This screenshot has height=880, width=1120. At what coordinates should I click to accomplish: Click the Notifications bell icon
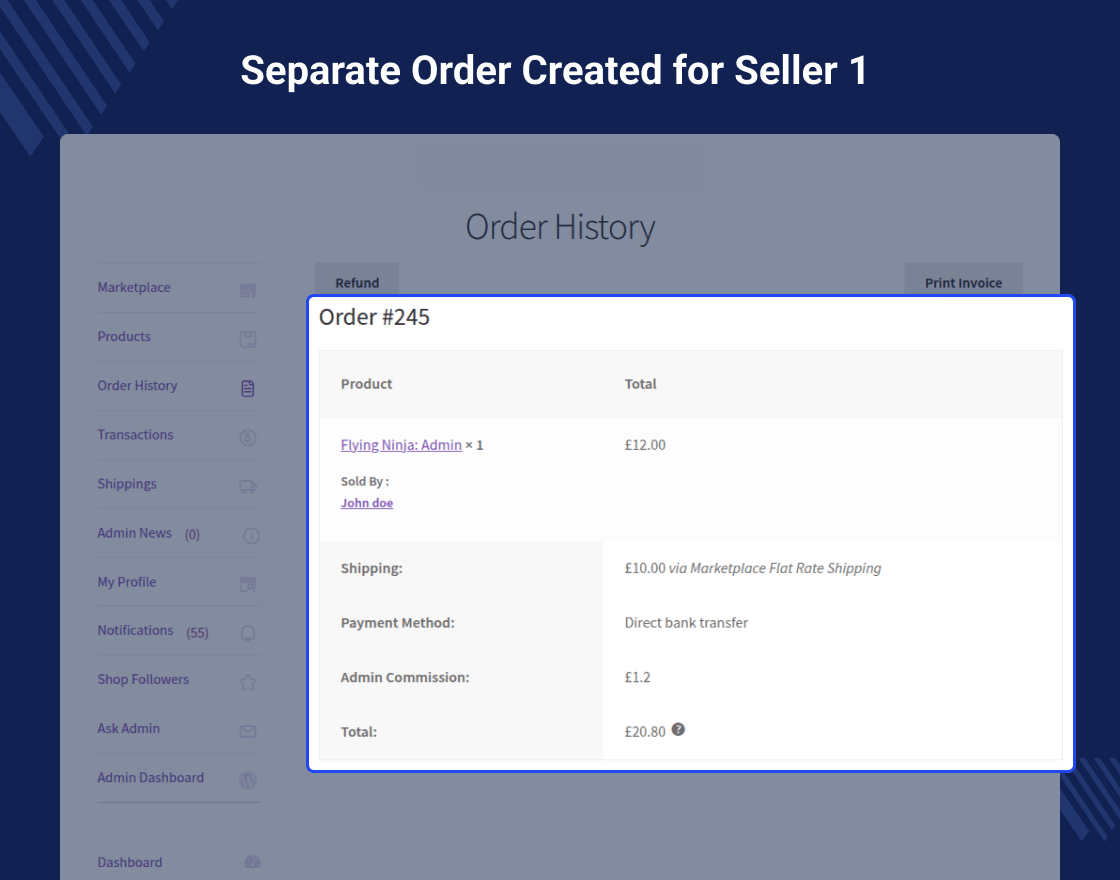tap(248, 633)
